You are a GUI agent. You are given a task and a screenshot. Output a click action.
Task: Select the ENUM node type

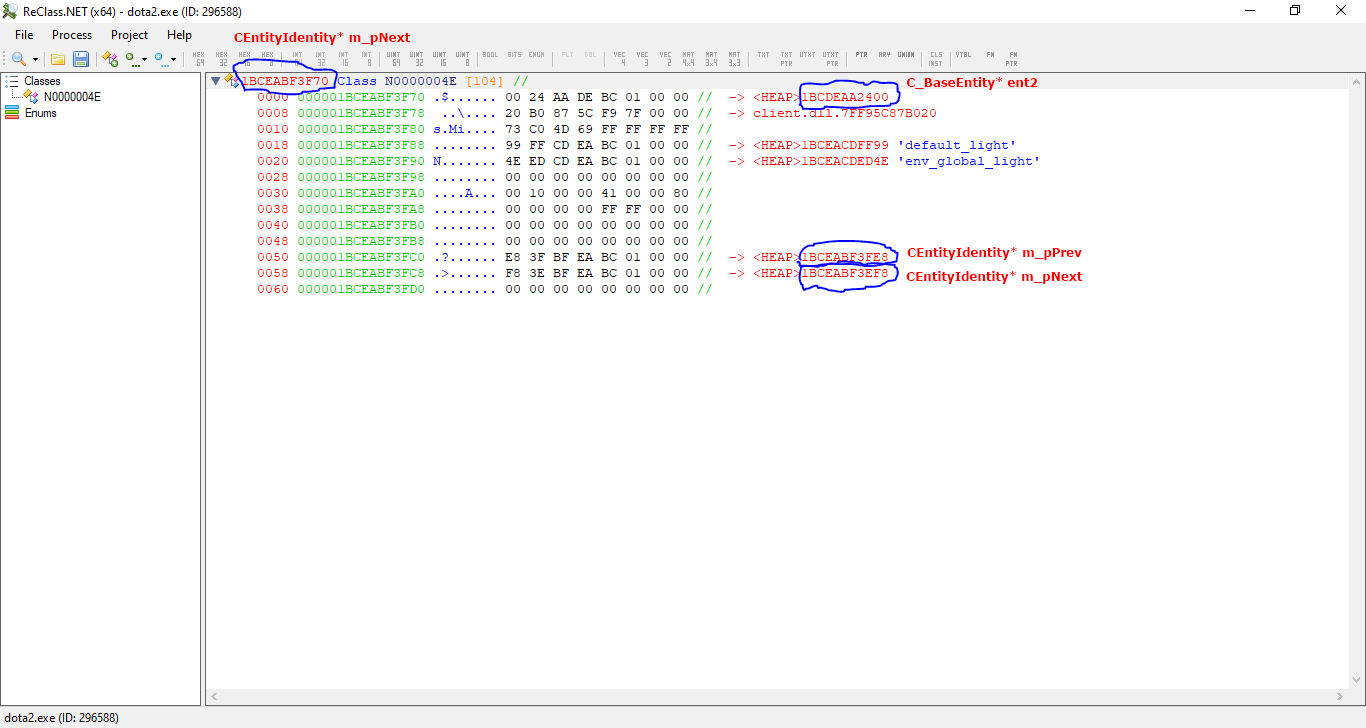click(x=537, y=55)
